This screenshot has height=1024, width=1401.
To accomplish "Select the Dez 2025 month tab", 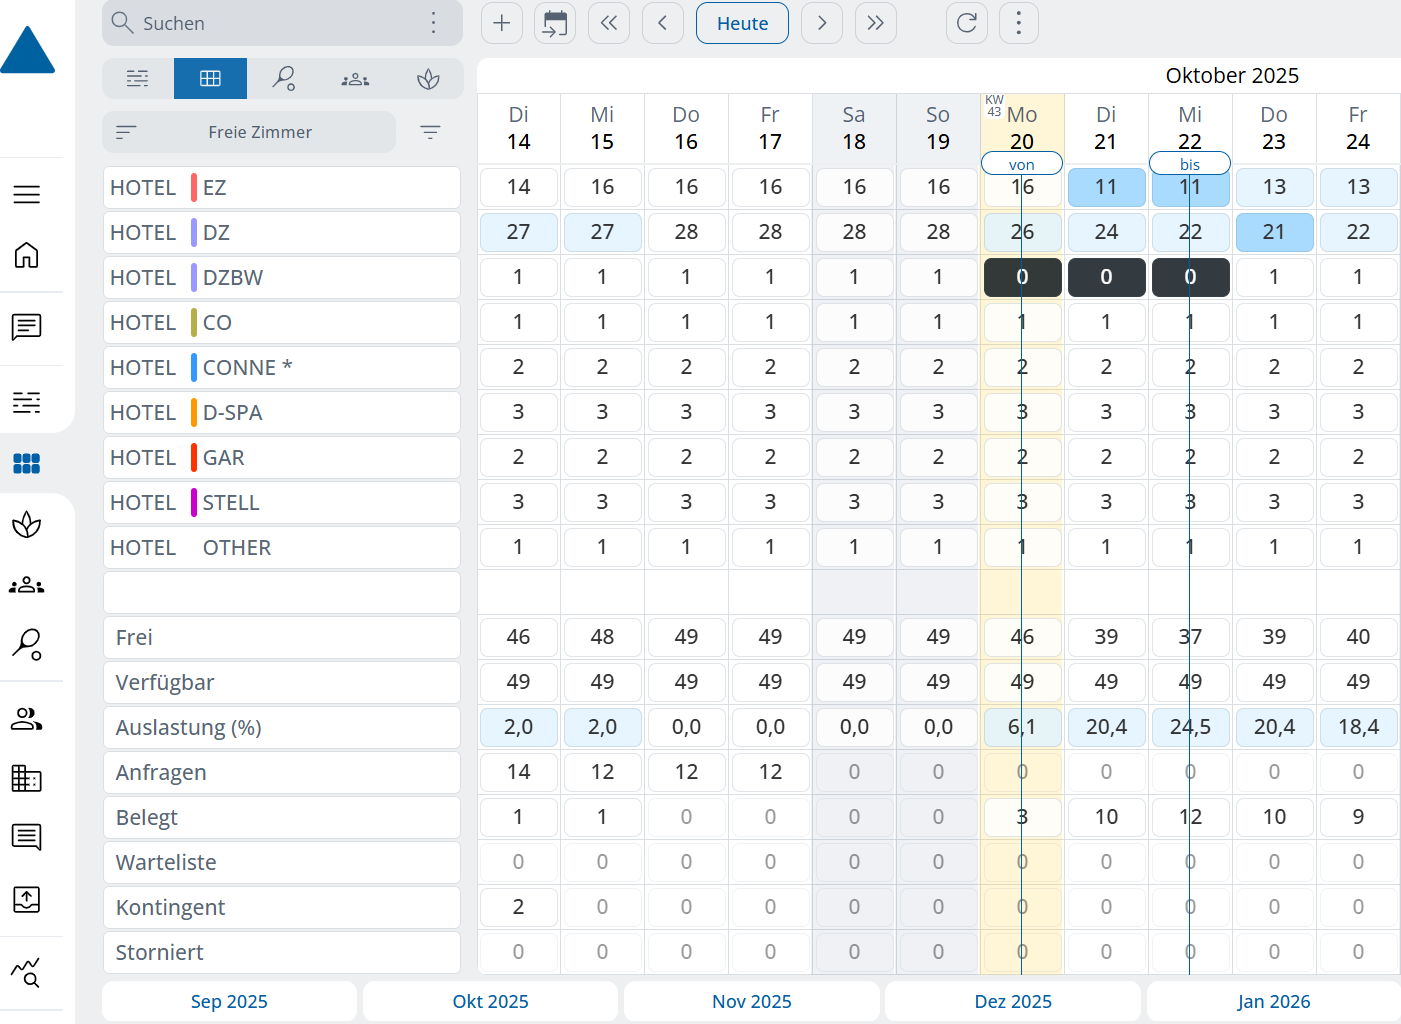I will (1012, 1001).
